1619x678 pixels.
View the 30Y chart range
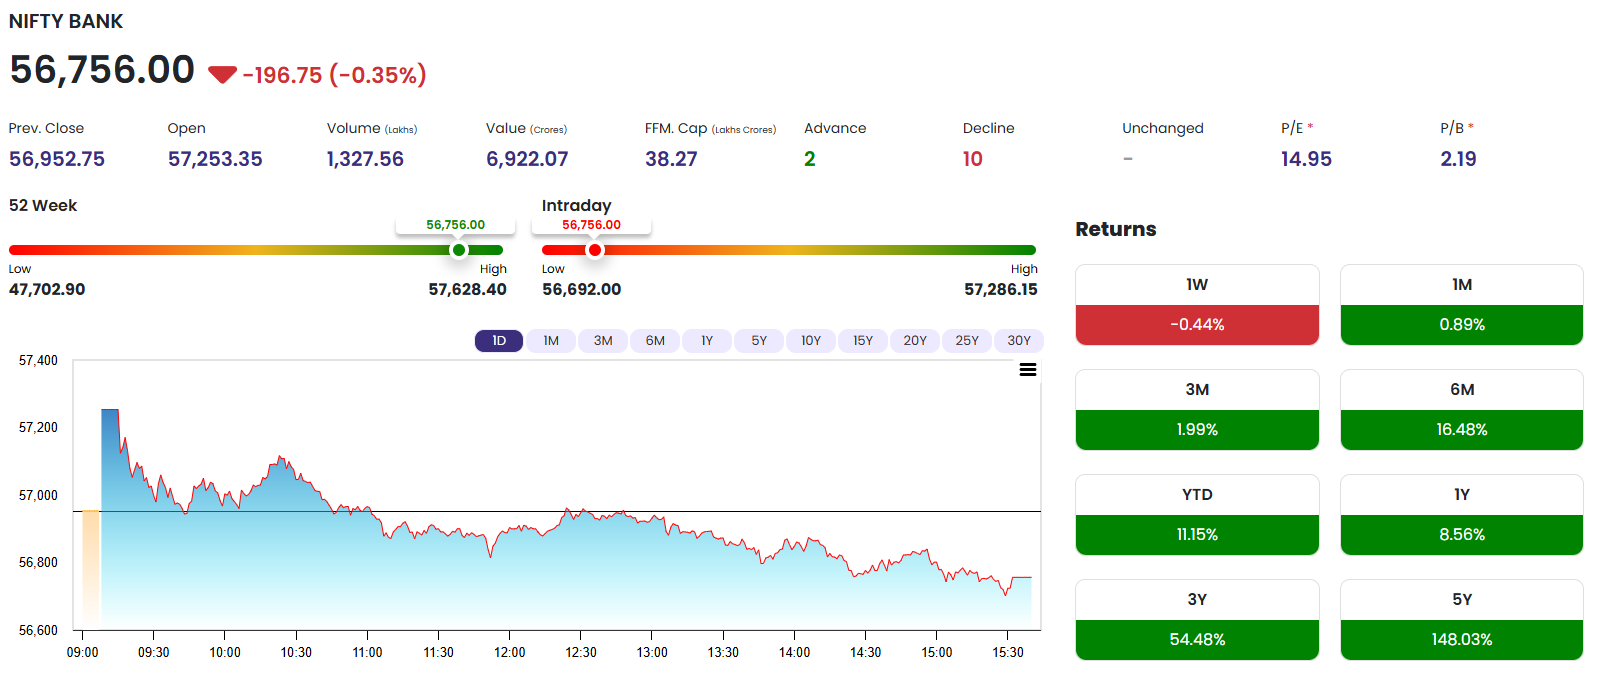(1019, 341)
